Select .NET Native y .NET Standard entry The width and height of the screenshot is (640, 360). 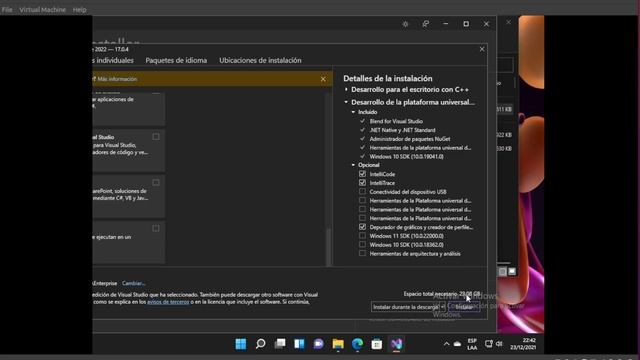click(x=402, y=130)
